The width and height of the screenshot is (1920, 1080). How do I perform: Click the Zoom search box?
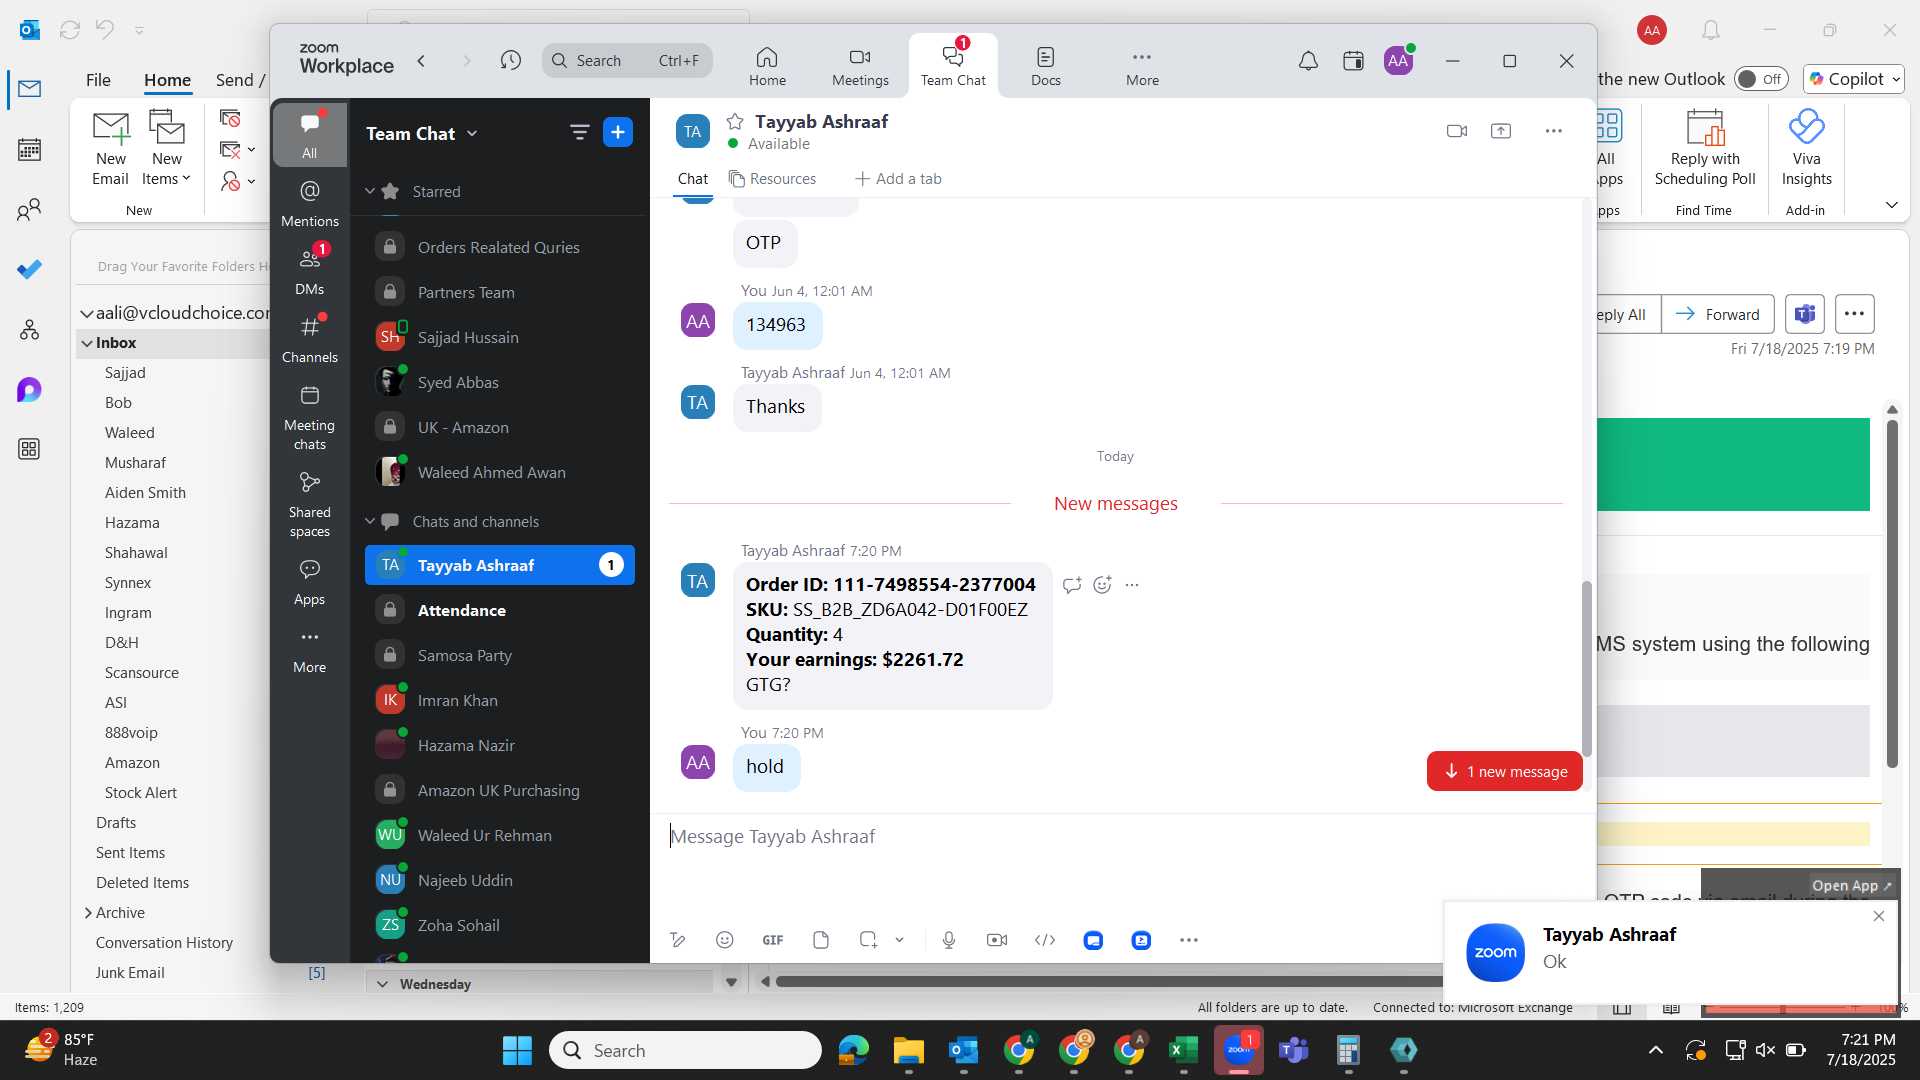627,61
